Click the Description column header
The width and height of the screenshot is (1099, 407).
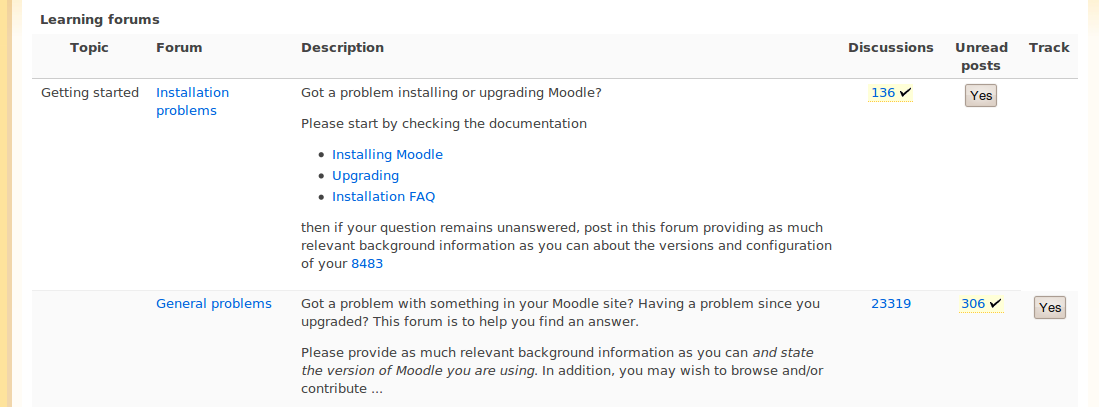tap(342, 48)
